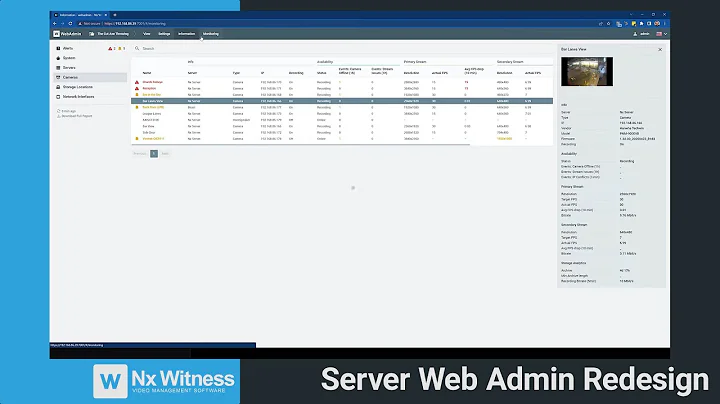
Task: Click the browser back arrow
Action: 55,23
